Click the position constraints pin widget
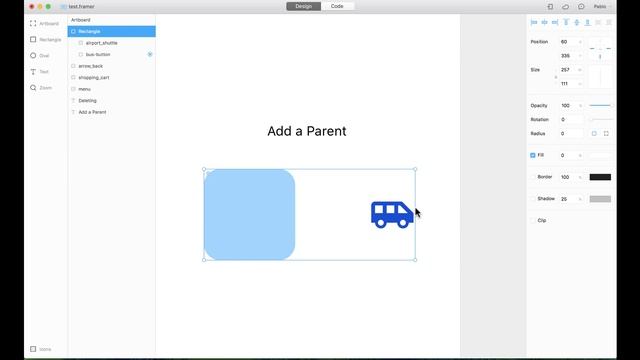The image size is (640, 360). click(600, 49)
